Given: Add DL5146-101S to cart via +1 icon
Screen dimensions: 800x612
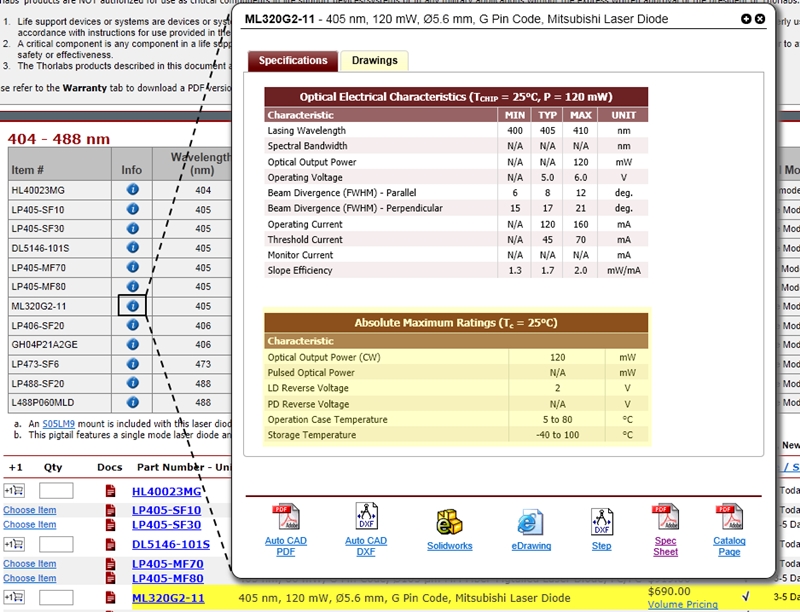Looking at the screenshot, I should [14, 544].
